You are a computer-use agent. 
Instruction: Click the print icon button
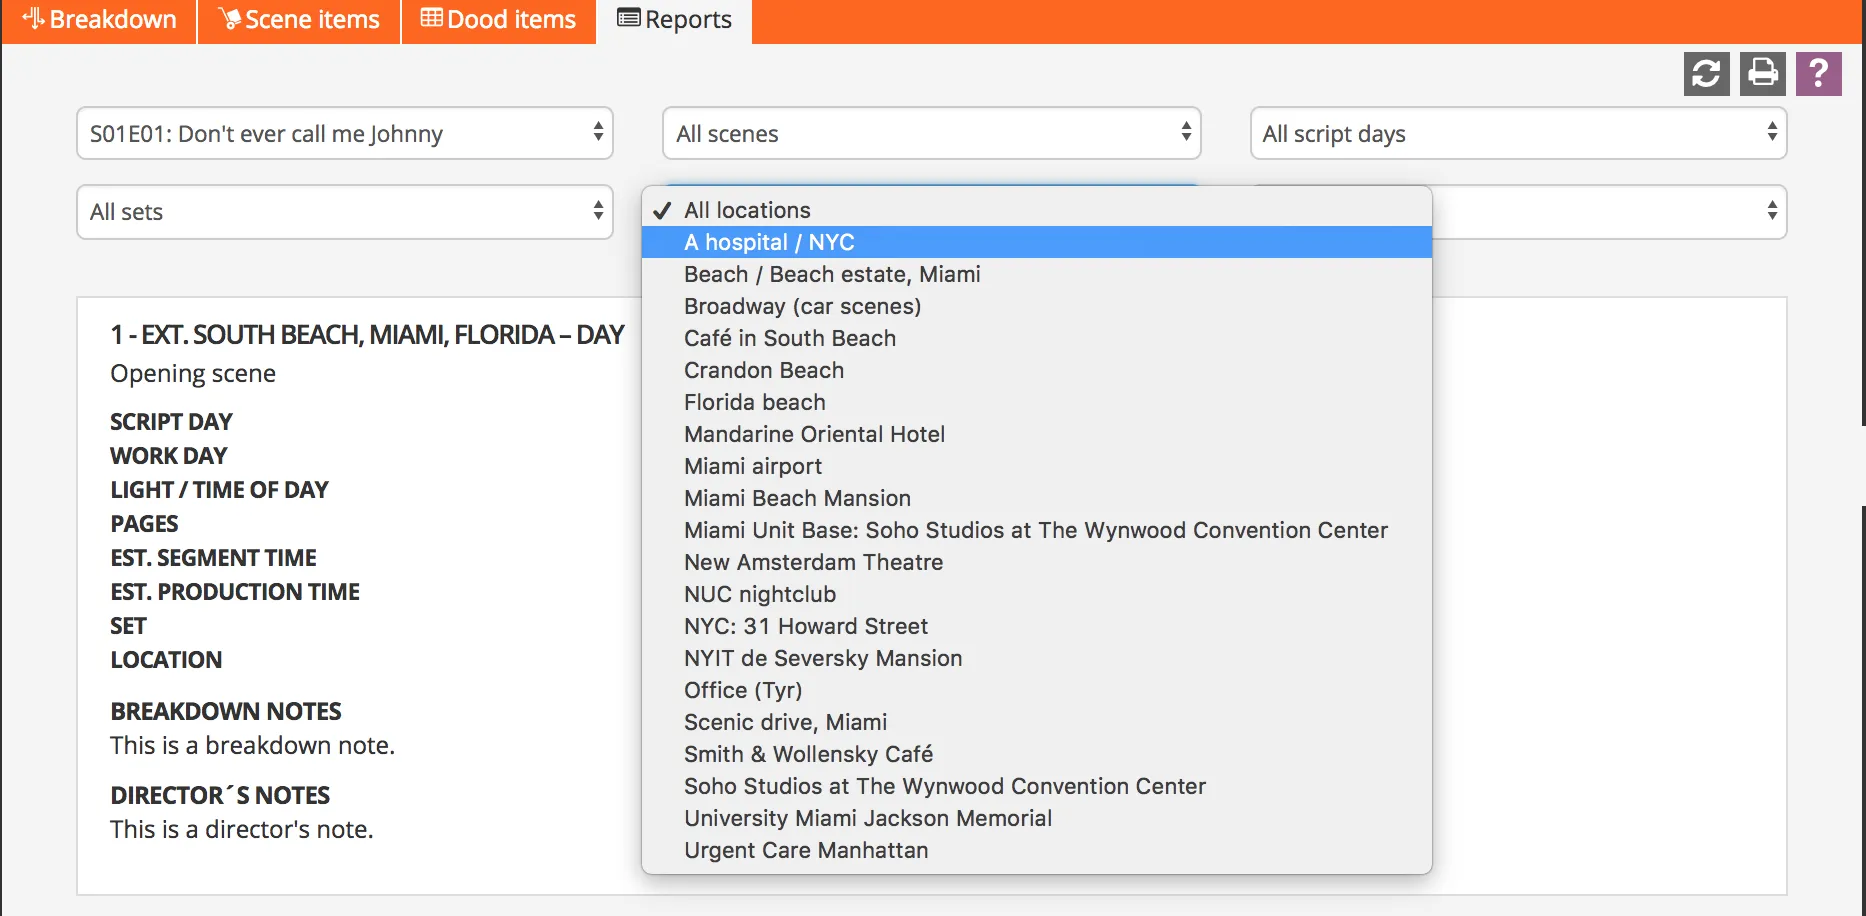[x=1762, y=74]
